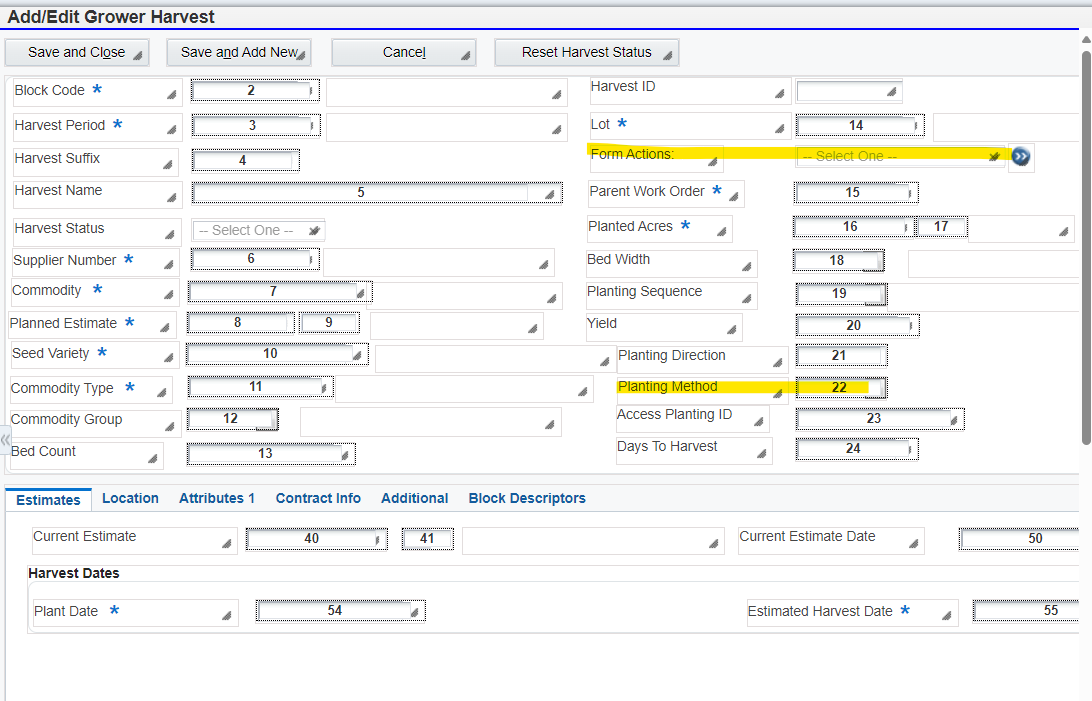The width and height of the screenshot is (1092, 701).
Task: Click the Lot input field
Action: 860,125
